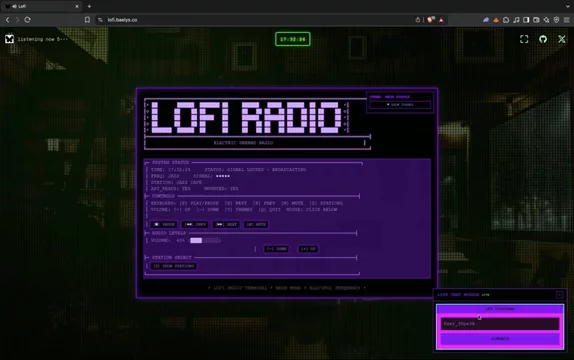Open the purple cloud extension icon

pyautogui.click(x=486, y=20)
